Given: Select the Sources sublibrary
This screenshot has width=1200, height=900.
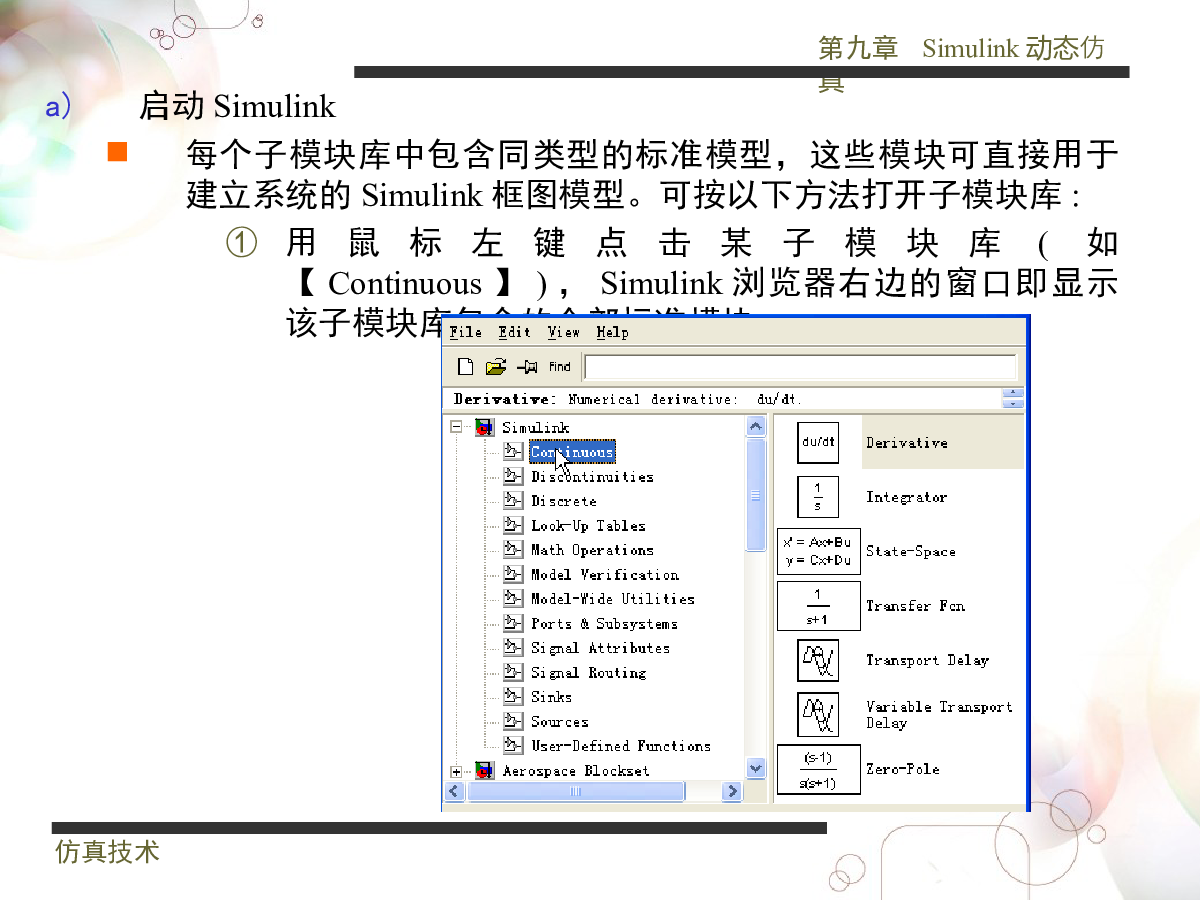Looking at the screenshot, I should tap(559, 722).
